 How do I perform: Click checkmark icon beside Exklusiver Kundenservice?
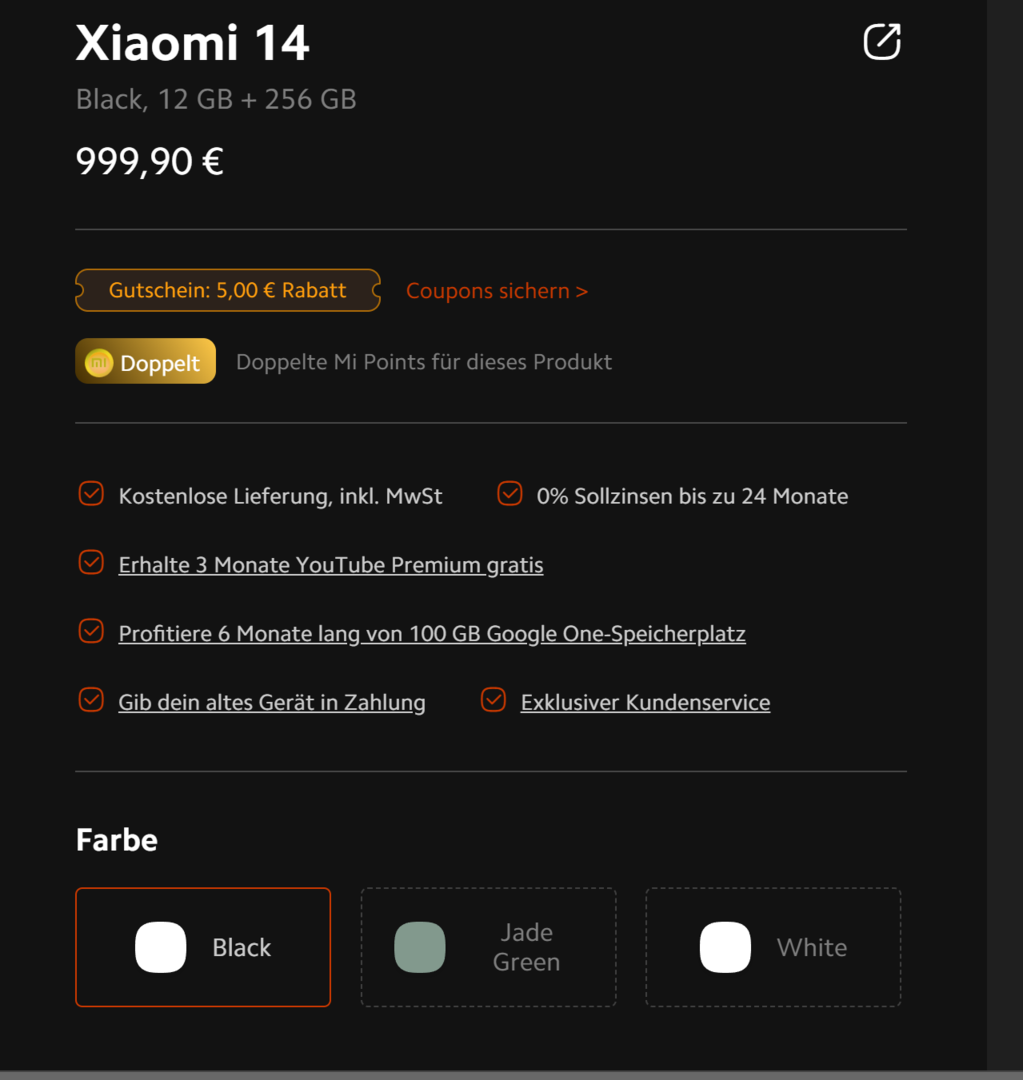pyautogui.click(x=493, y=701)
